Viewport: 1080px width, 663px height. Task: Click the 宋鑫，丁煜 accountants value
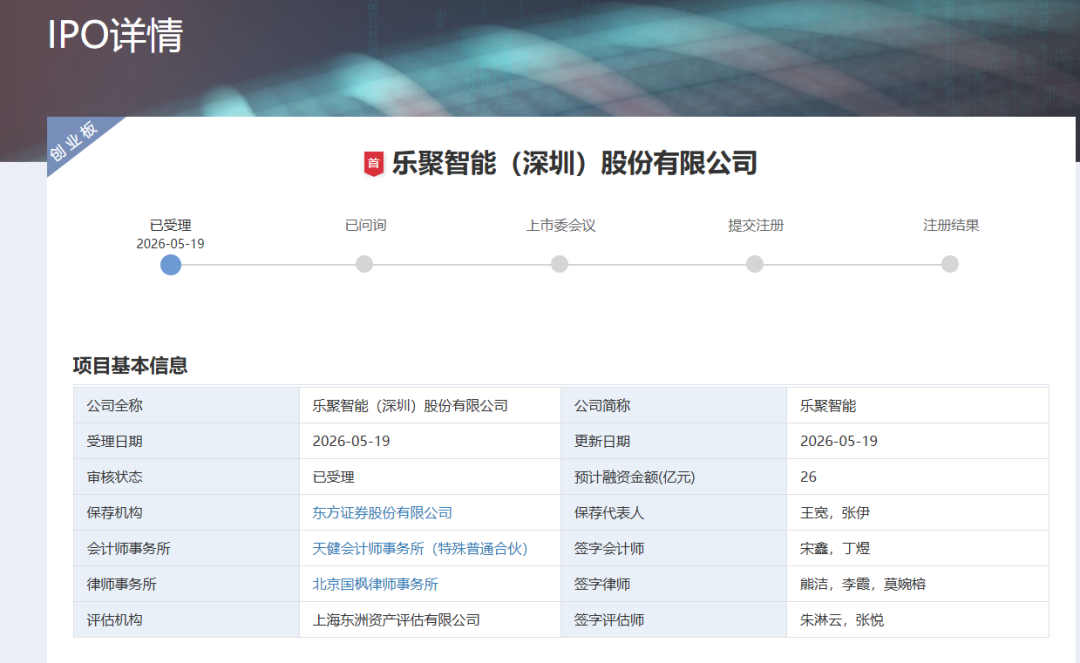pyautogui.click(x=835, y=549)
